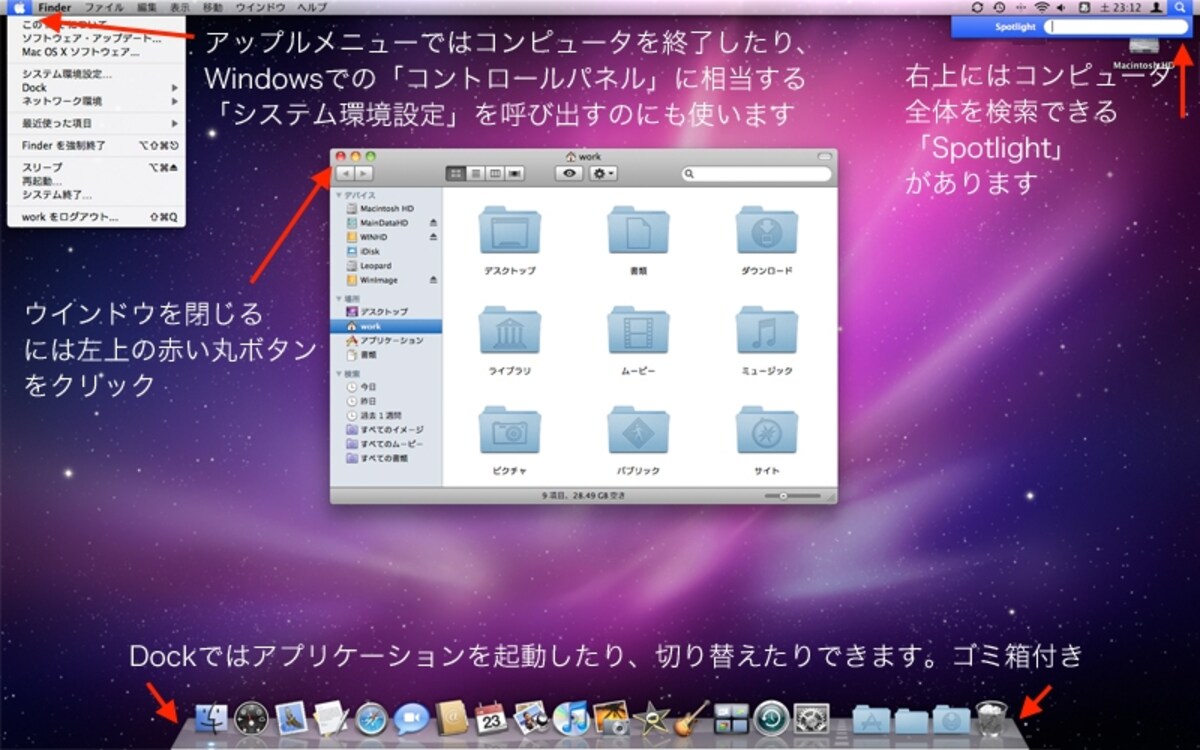Collapse the 検索 sidebar section
This screenshot has height=750, width=1200.
(x=339, y=372)
